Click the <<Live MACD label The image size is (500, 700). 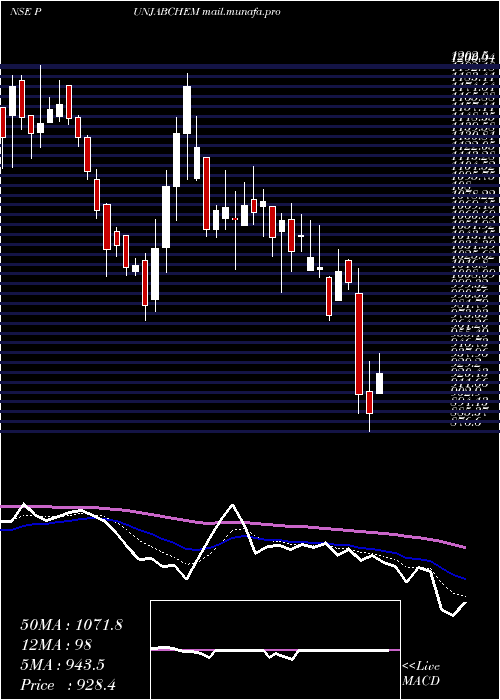click(x=421, y=674)
